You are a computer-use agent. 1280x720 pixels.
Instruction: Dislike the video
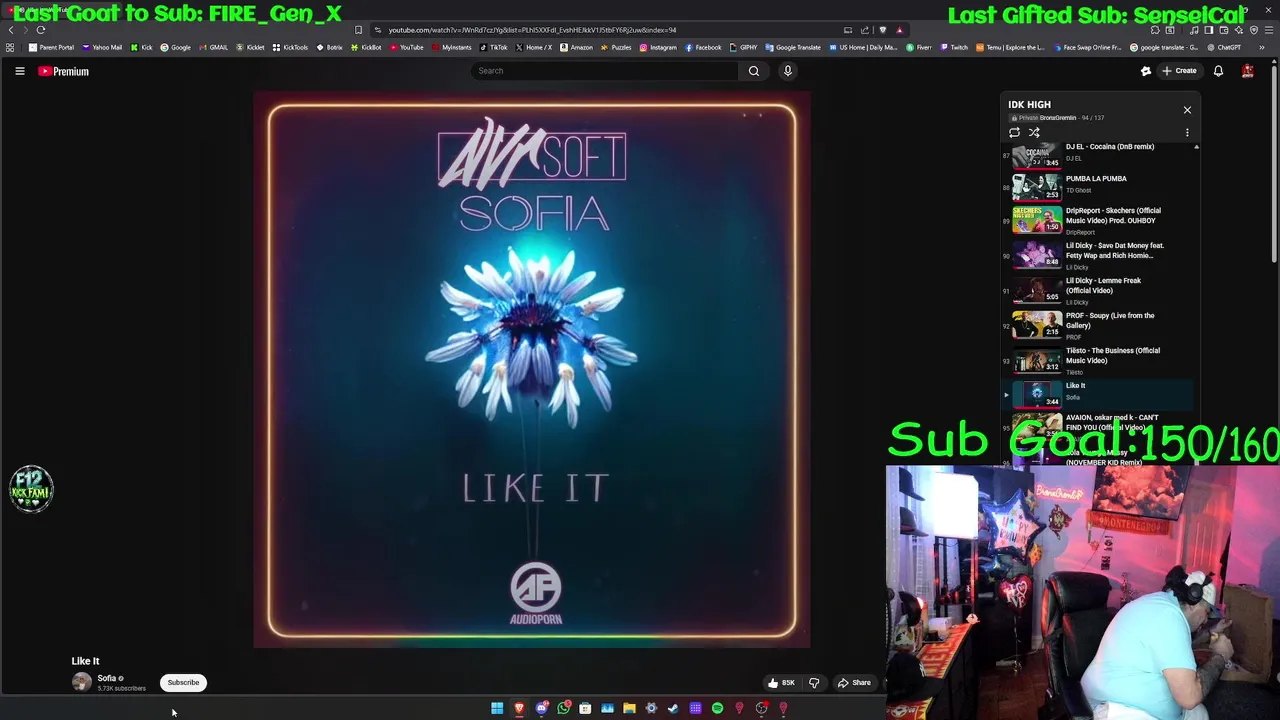[814, 683]
